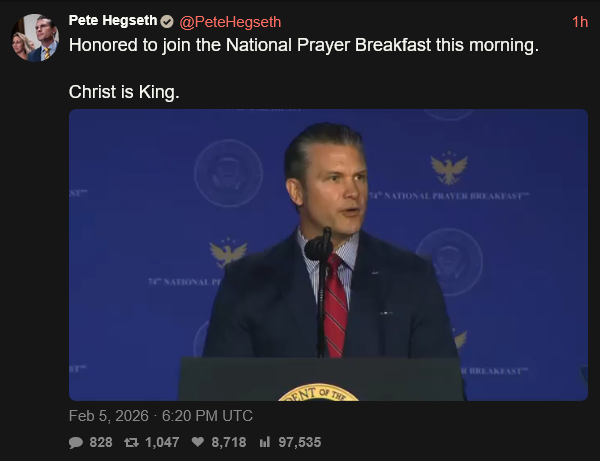The width and height of the screenshot is (600, 461).
Task: Click the presidential seal on the podium
Action: [318, 392]
